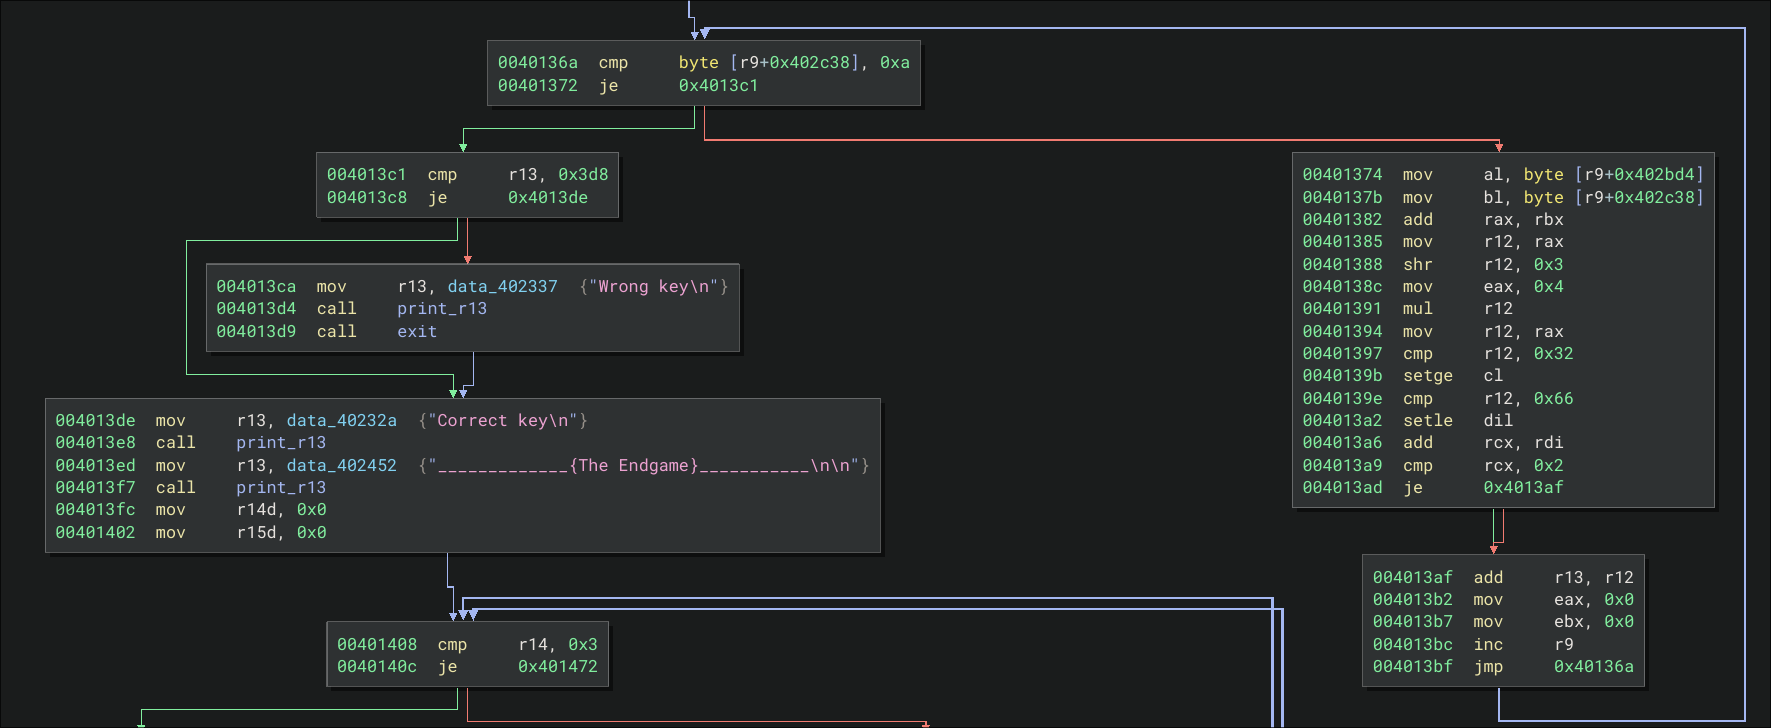Click the address 0040136a

pyautogui.click(x=538, y=63)
